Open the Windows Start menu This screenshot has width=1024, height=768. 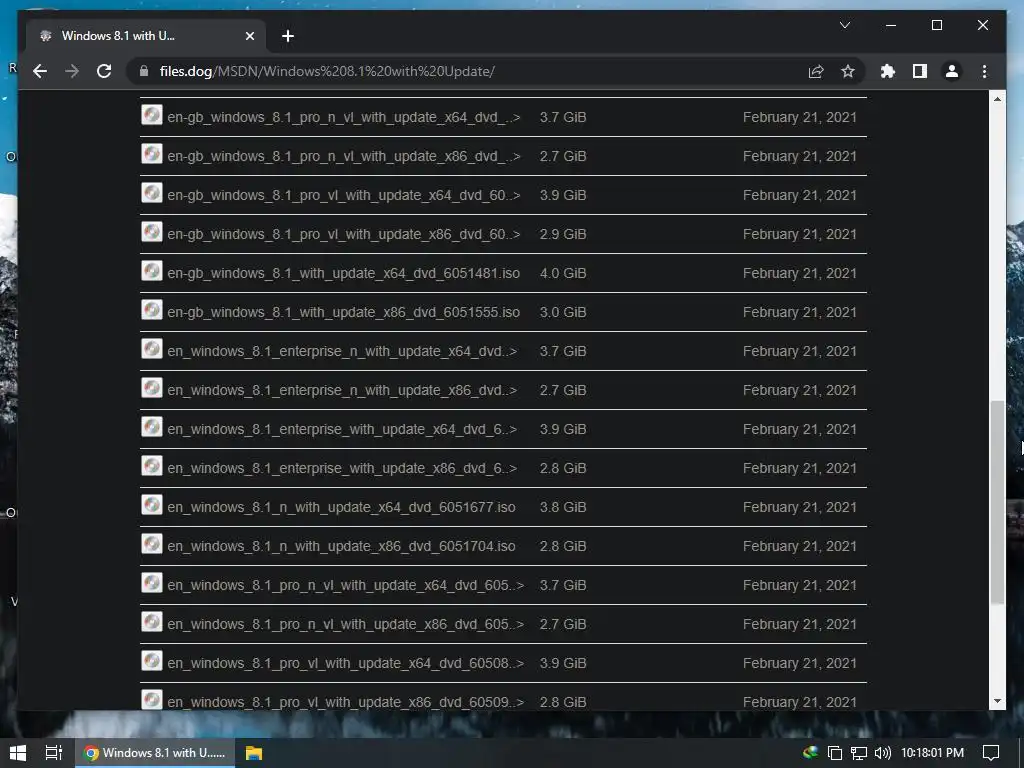(x=18, y=753)
